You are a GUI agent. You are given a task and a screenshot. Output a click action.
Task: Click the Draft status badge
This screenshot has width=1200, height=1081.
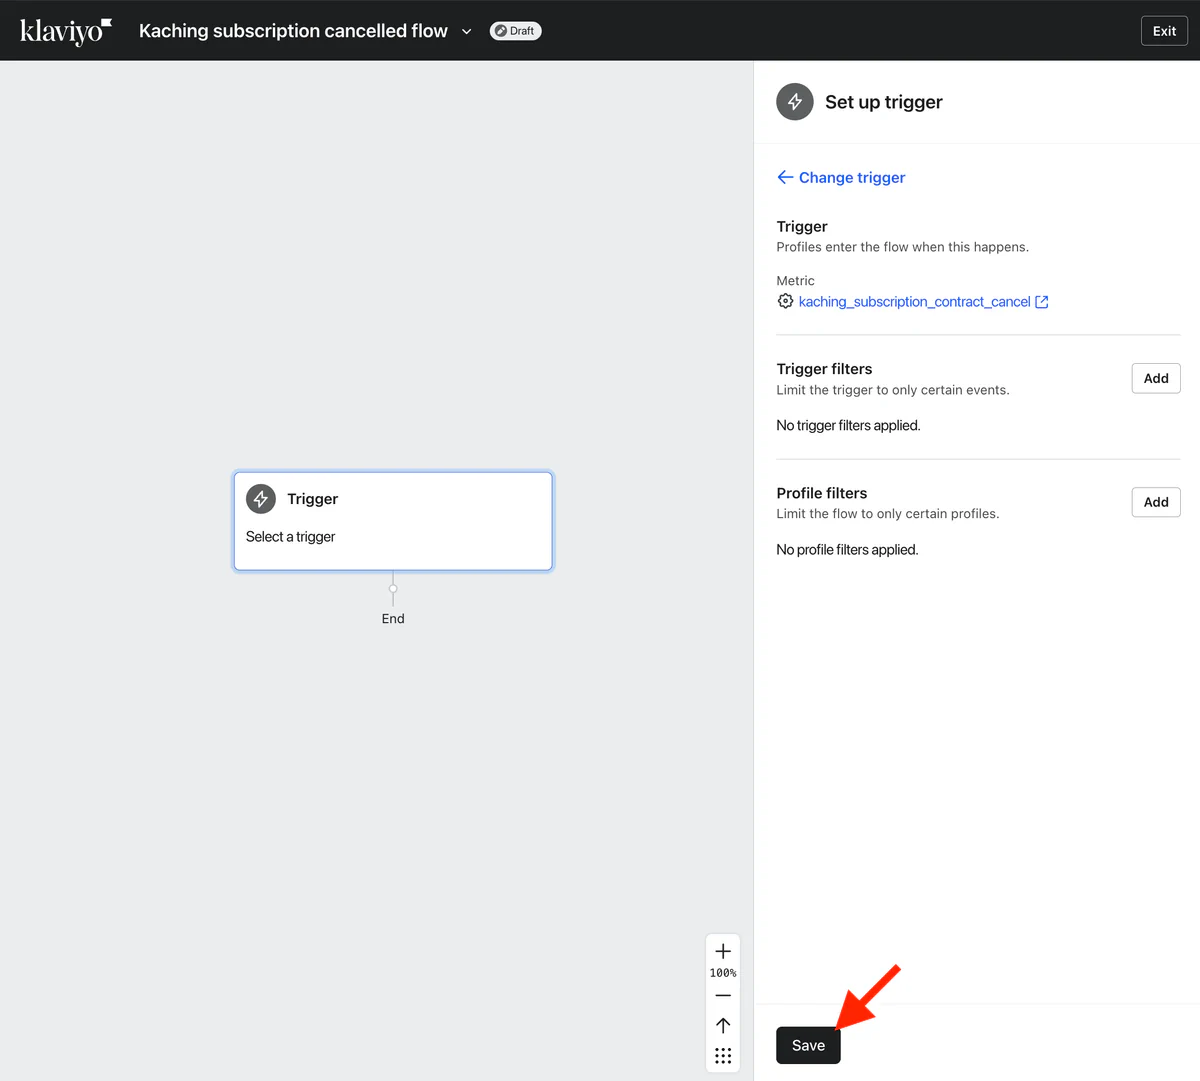pos(515,31)
